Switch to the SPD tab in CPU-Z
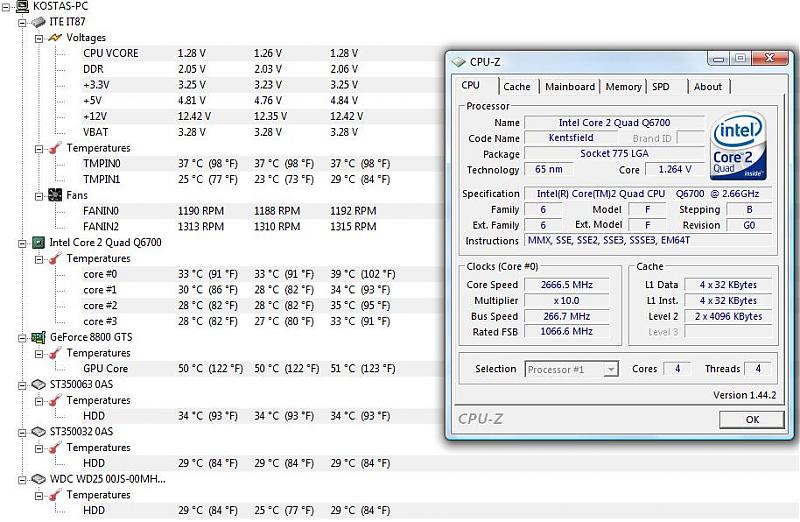This screenshot has height=522, width=800. tap(661, 87)
